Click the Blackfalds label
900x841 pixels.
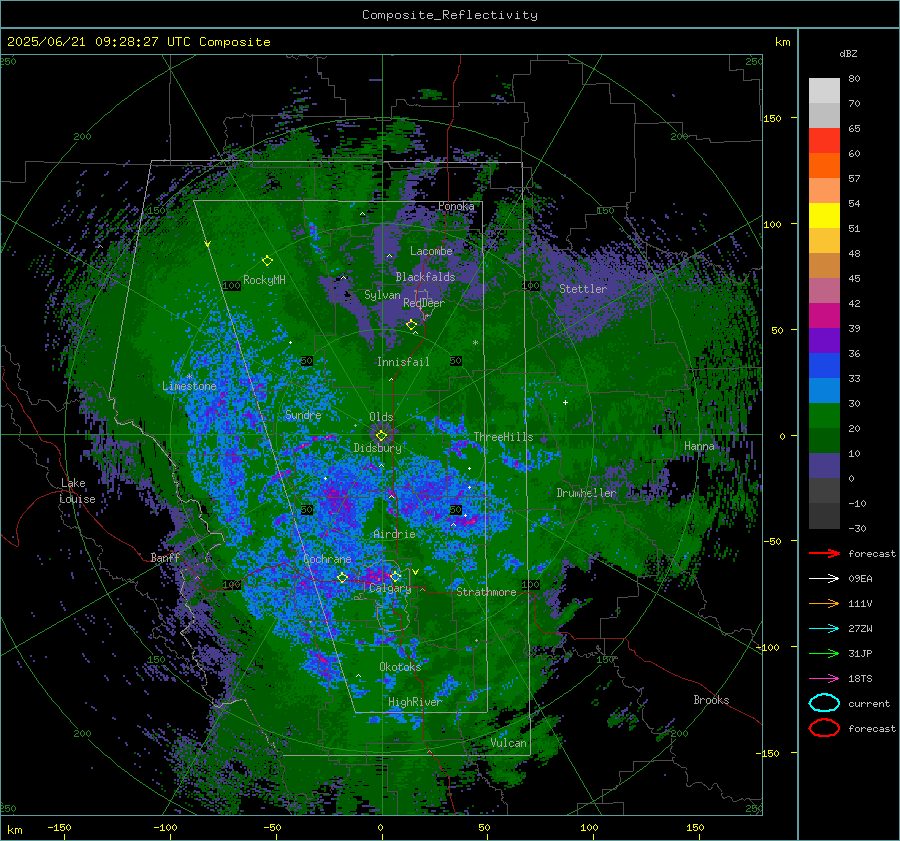coord(425,277)
